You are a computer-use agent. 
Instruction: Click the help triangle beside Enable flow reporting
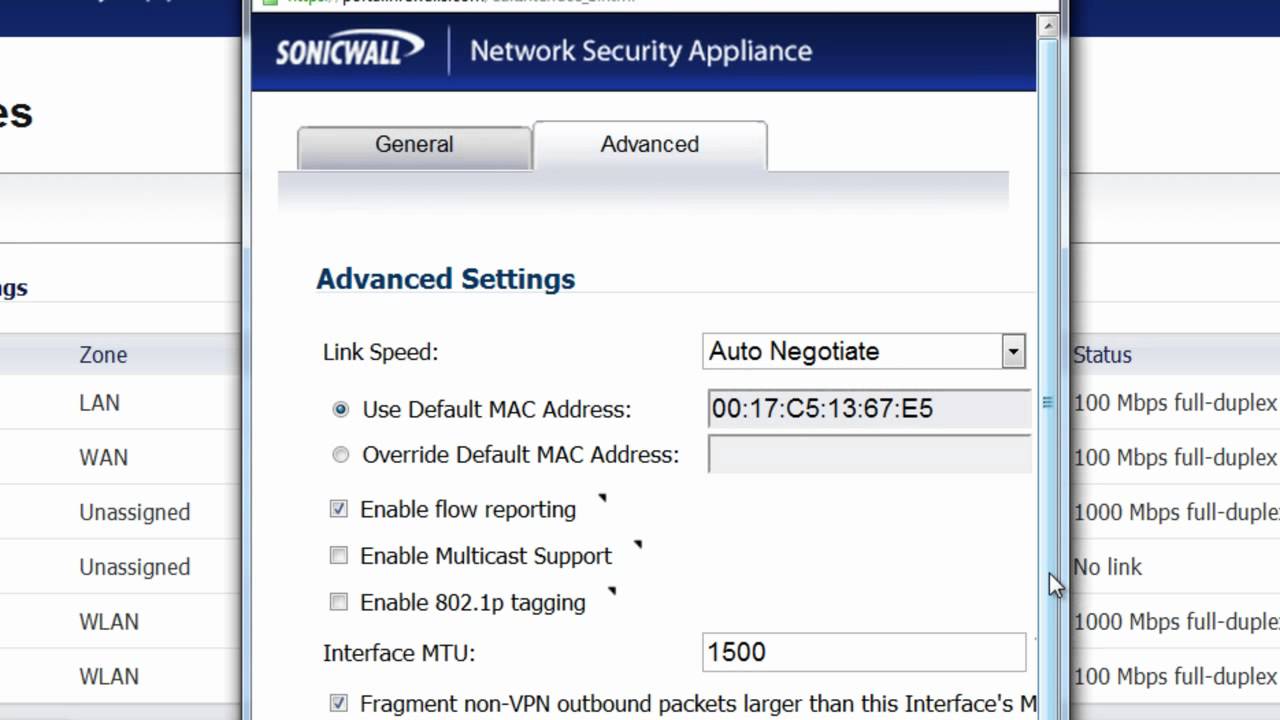[603, 497]
